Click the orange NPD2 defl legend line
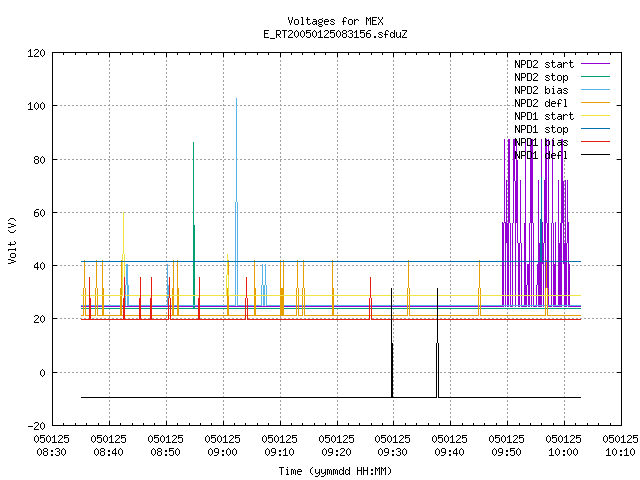 pyautogui.click(x=595, y=103)
